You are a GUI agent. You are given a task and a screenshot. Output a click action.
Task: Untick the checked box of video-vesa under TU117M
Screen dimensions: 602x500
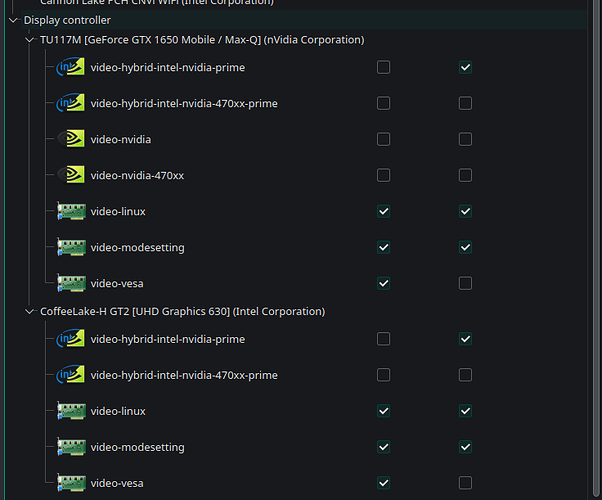[x=384, y=283]
